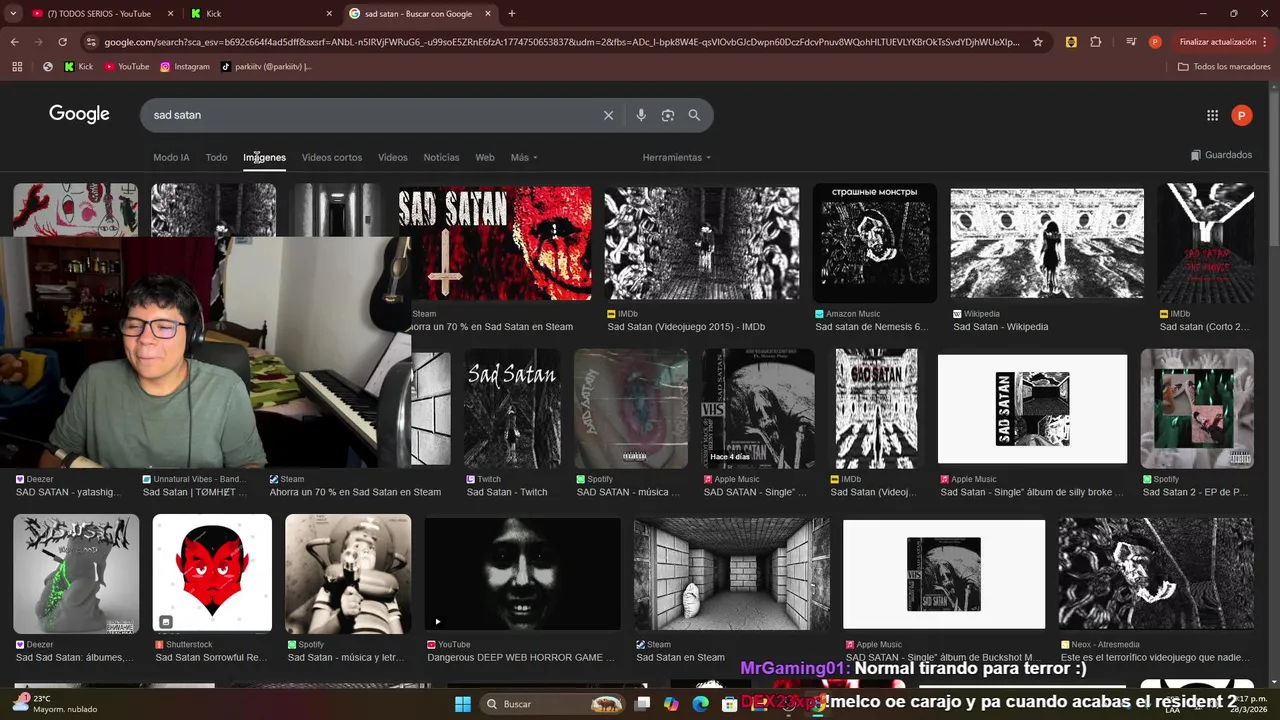Open the Chrome profile icon in toolbar

click(x=1155, y=42)
